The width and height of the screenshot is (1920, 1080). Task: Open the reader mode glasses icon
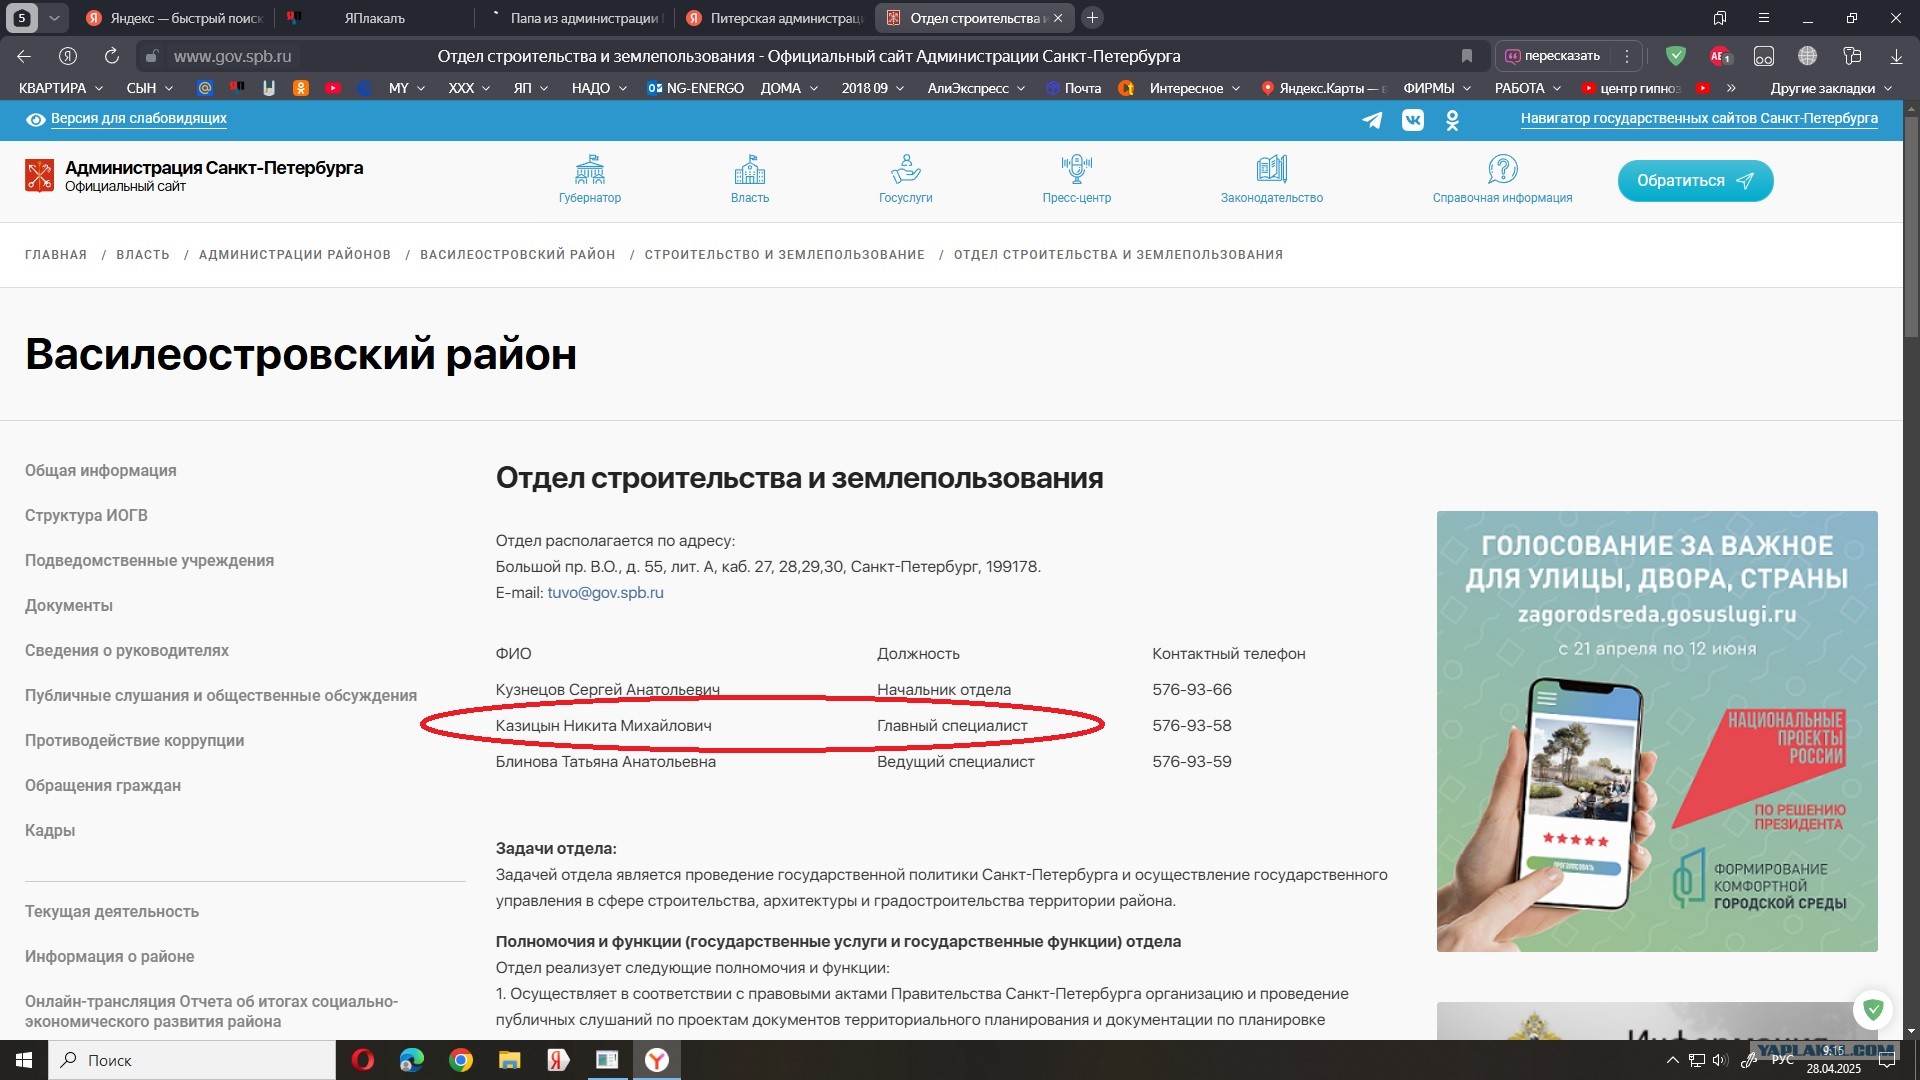point(1764,56)
